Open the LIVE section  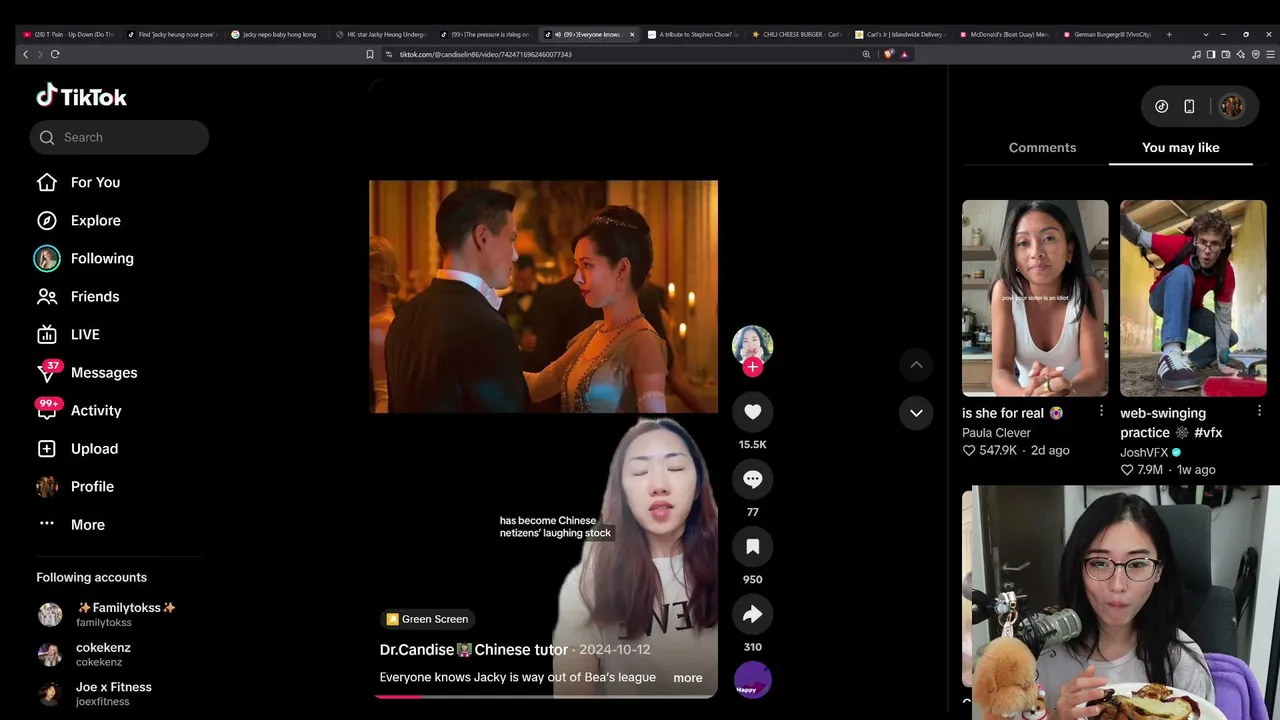click(68, 334)
